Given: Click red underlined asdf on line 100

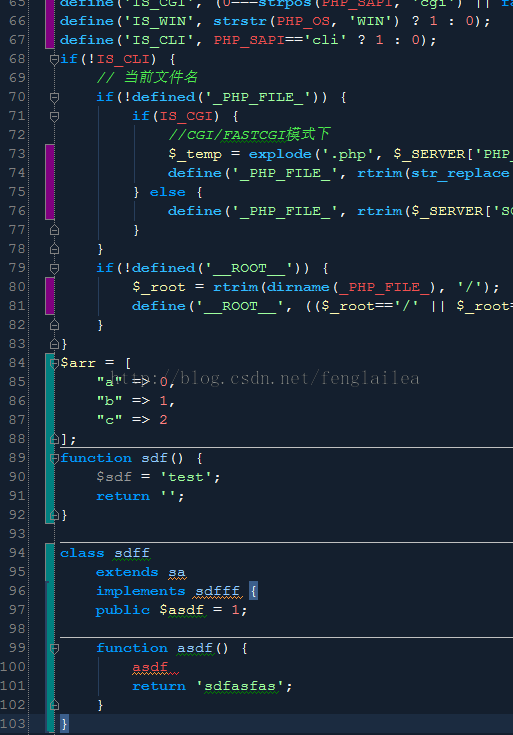Looking at the screenshot, I should pos(150,667).
